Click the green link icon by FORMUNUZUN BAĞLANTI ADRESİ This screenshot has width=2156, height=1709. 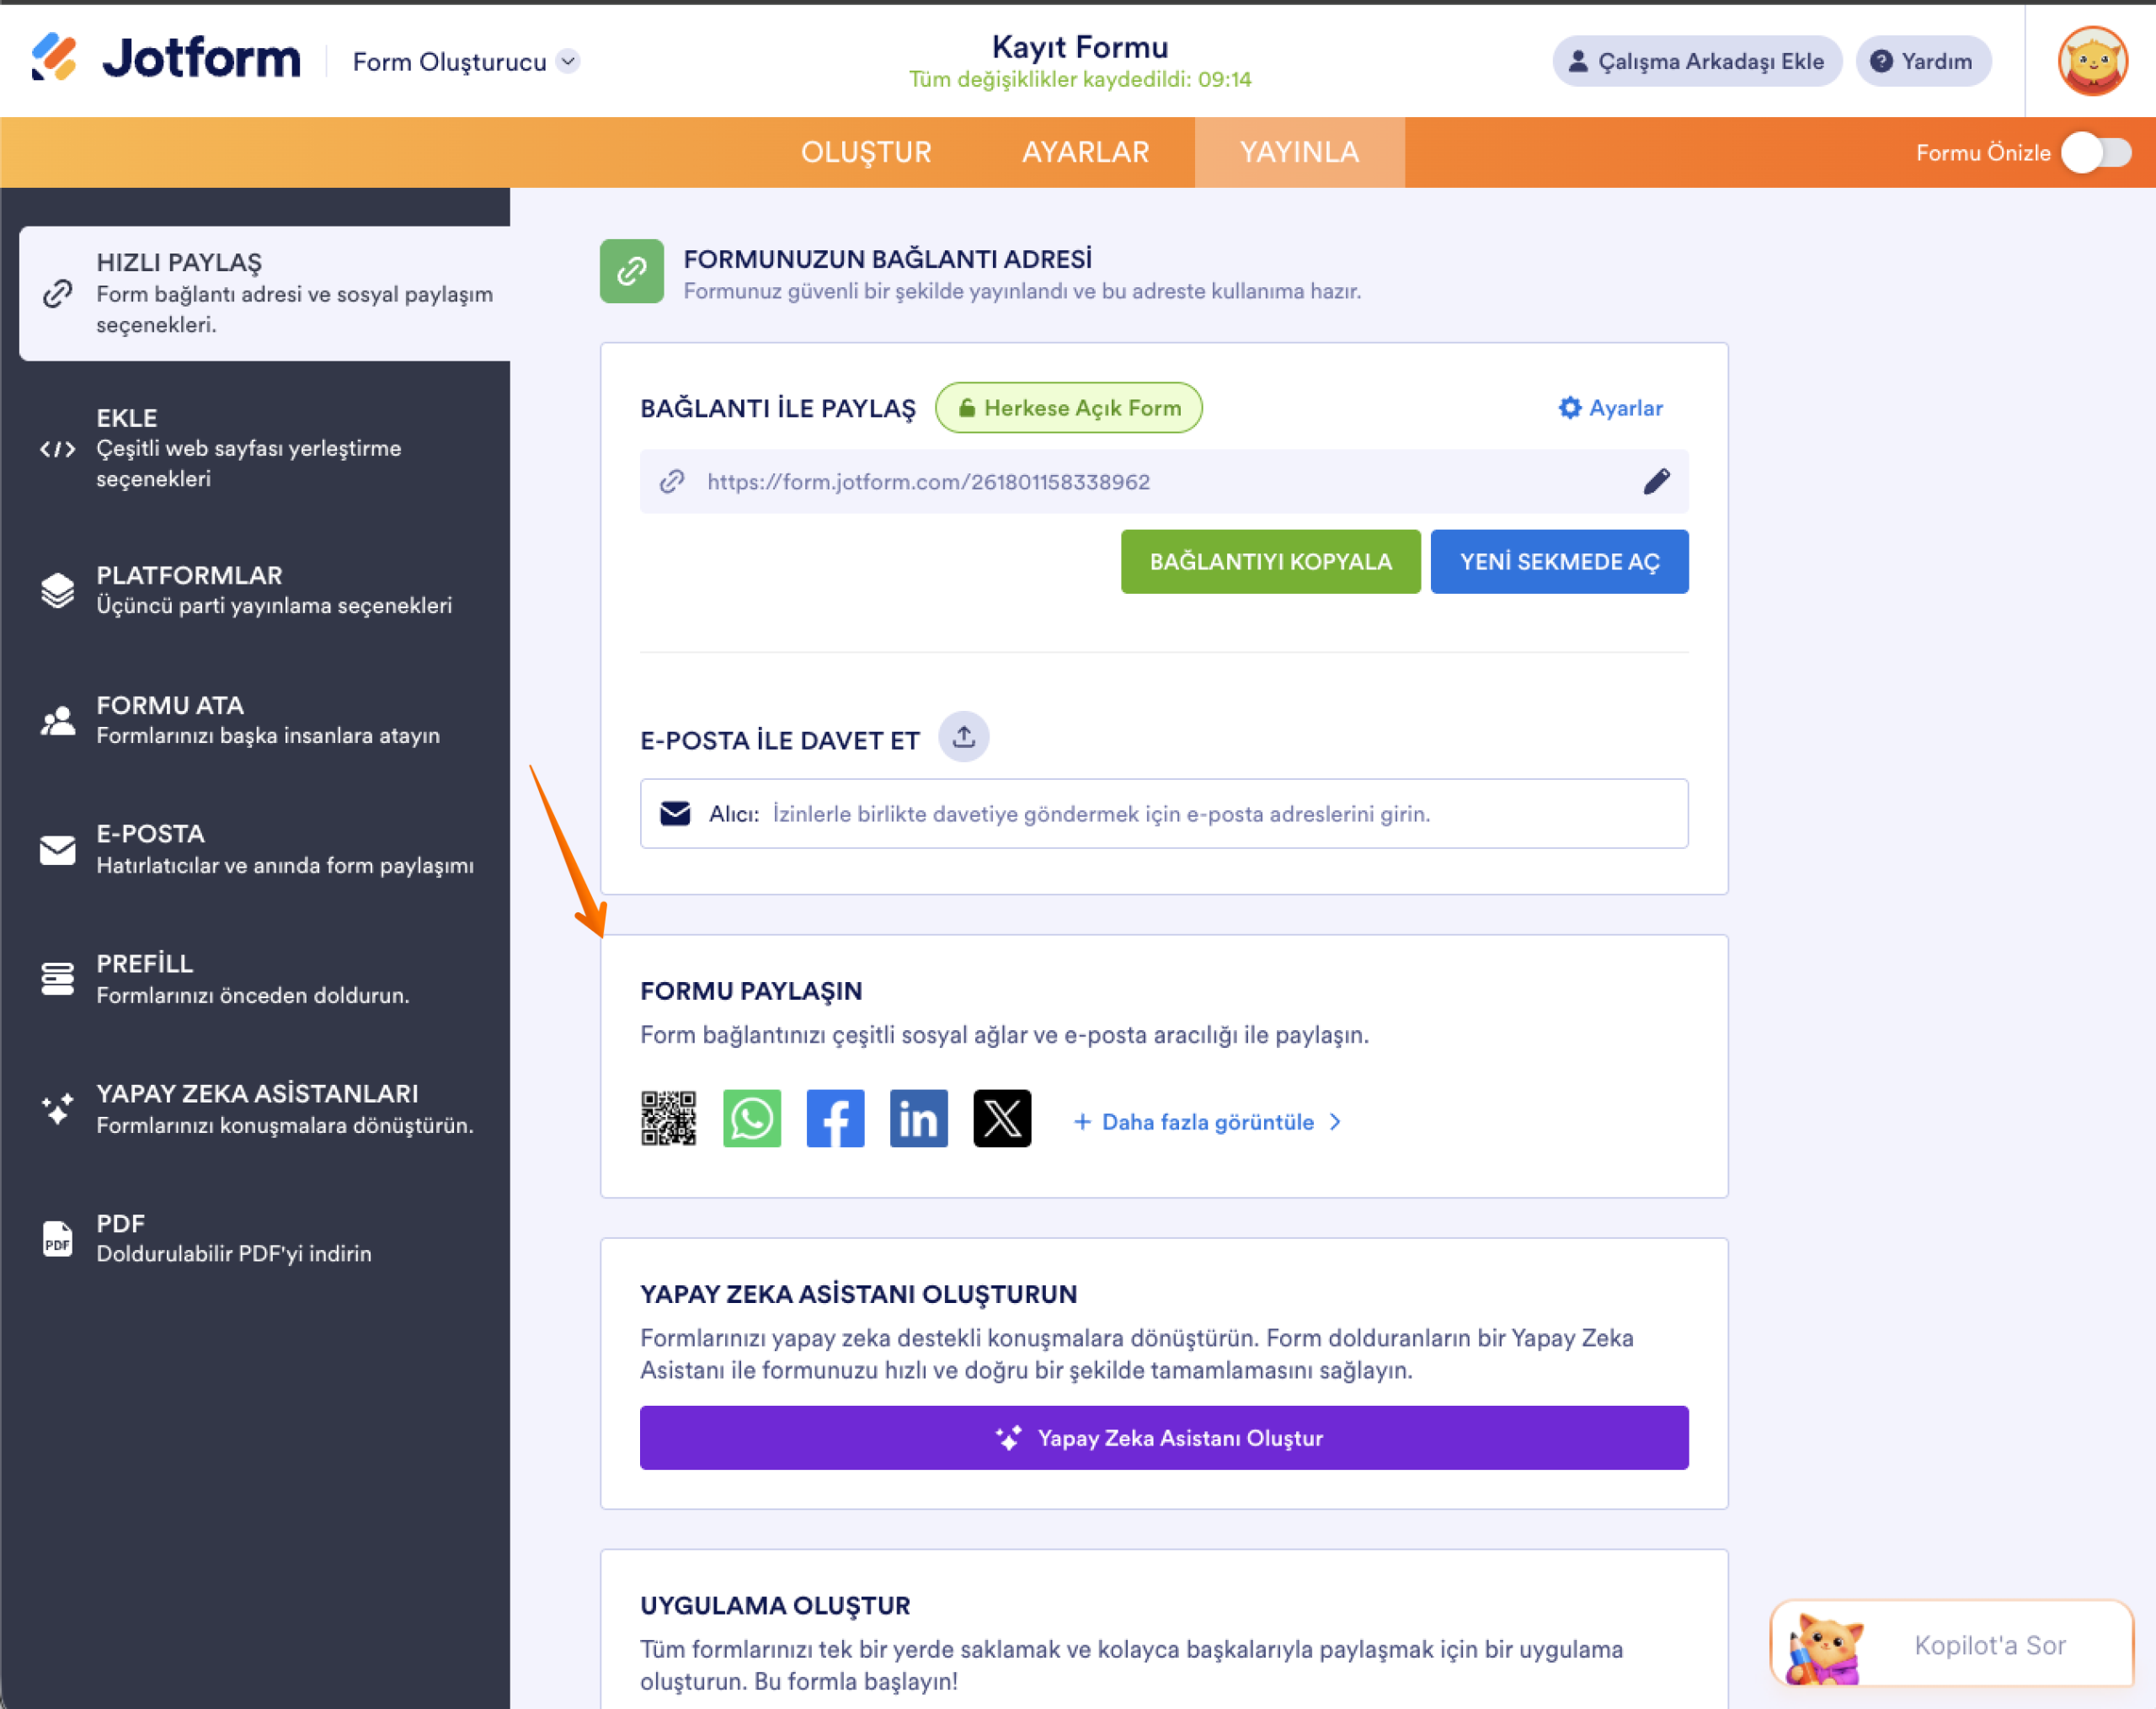click(x=631, y=271)
